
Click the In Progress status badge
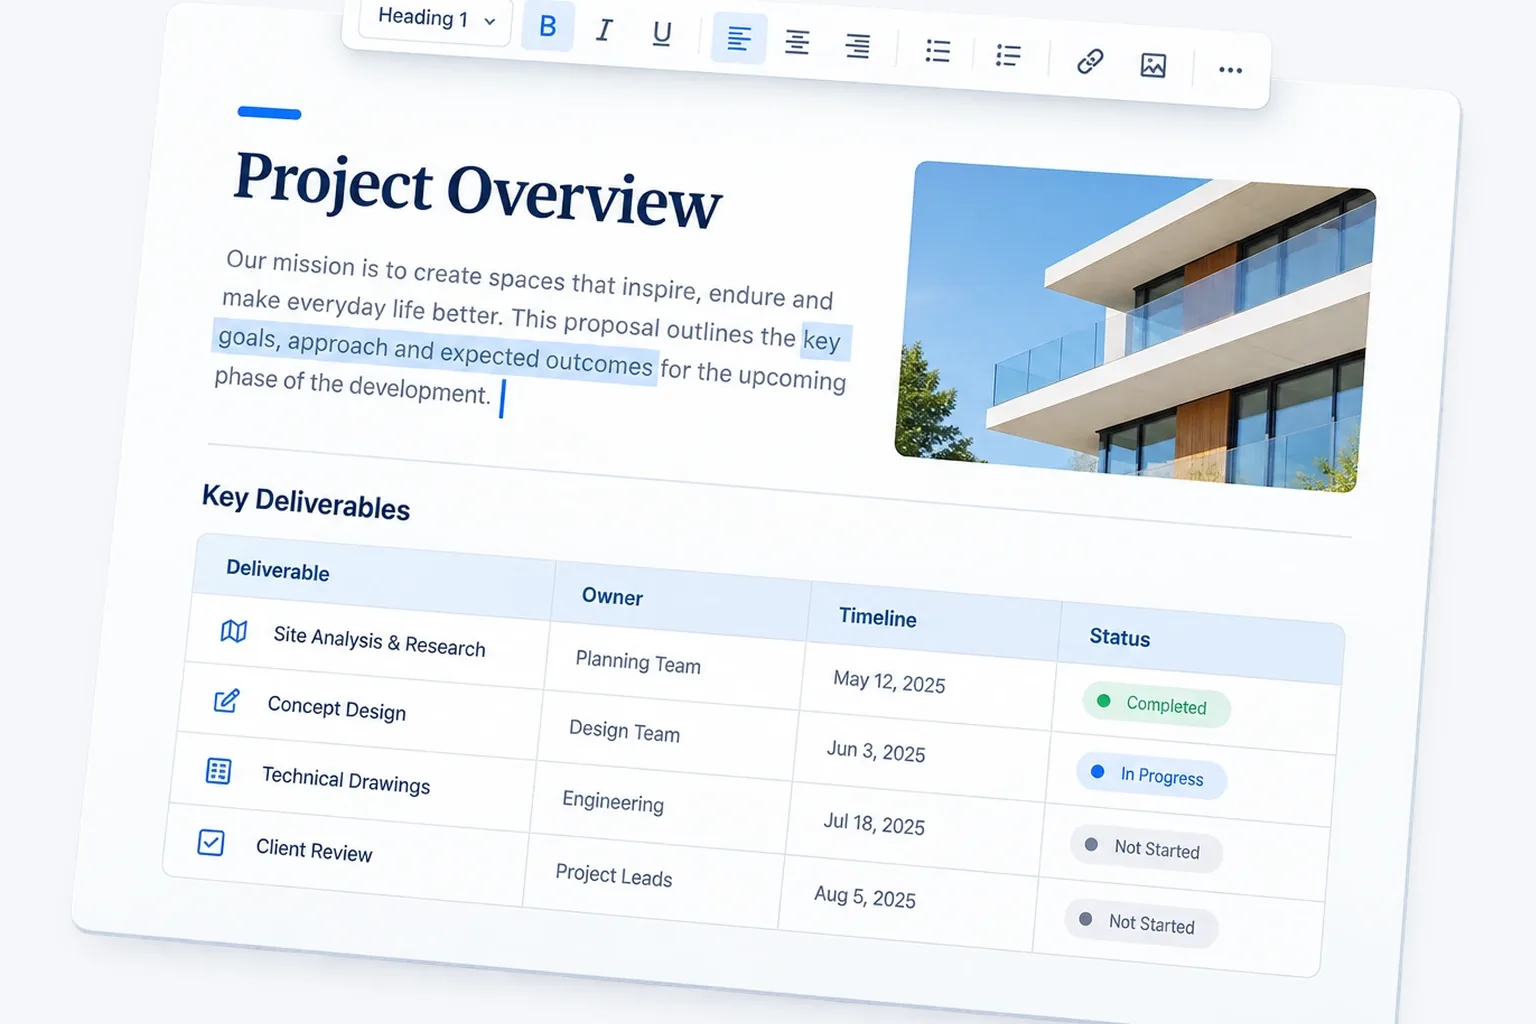pos(1151,776)
